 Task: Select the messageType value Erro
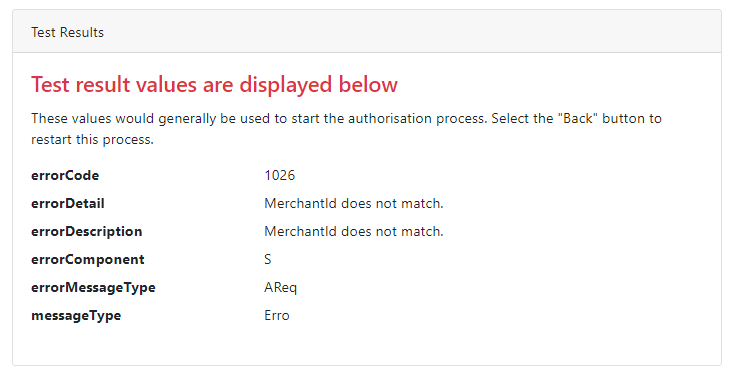(x=277, y=315)
